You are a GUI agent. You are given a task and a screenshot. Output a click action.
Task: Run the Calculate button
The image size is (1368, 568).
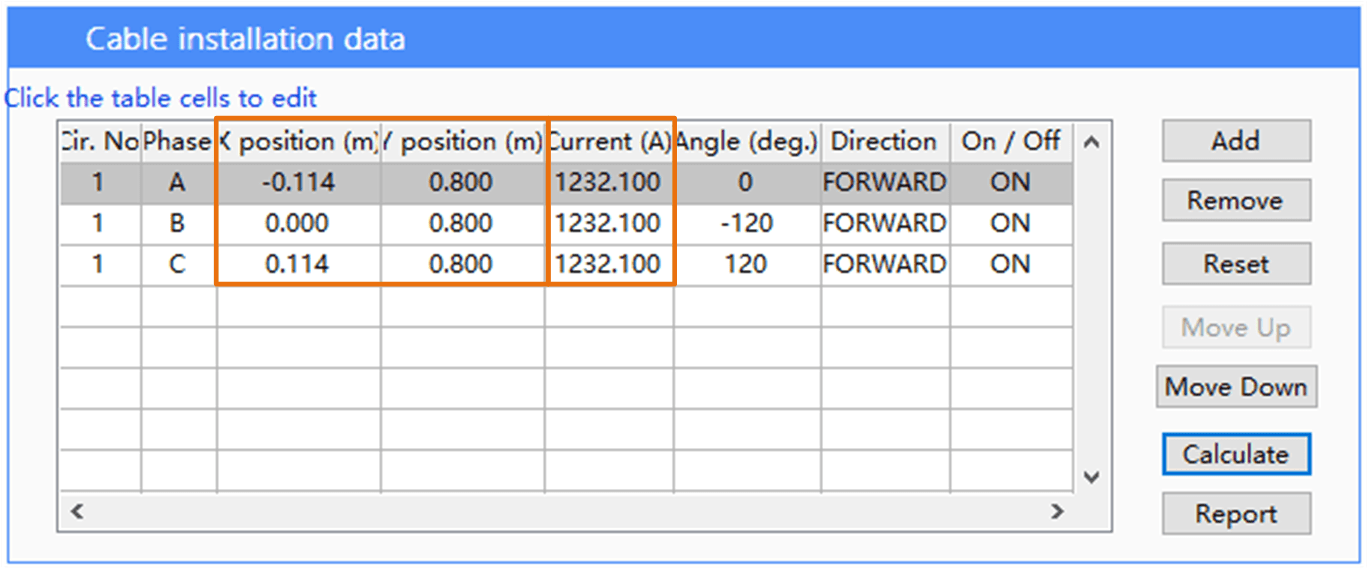1235,454
